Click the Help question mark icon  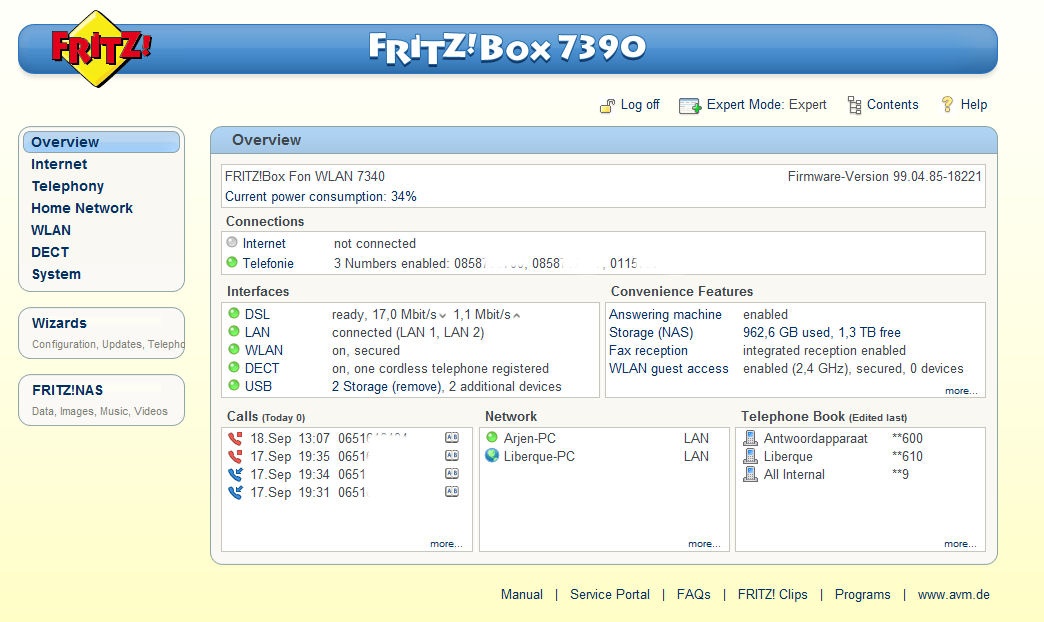[947, 105]
